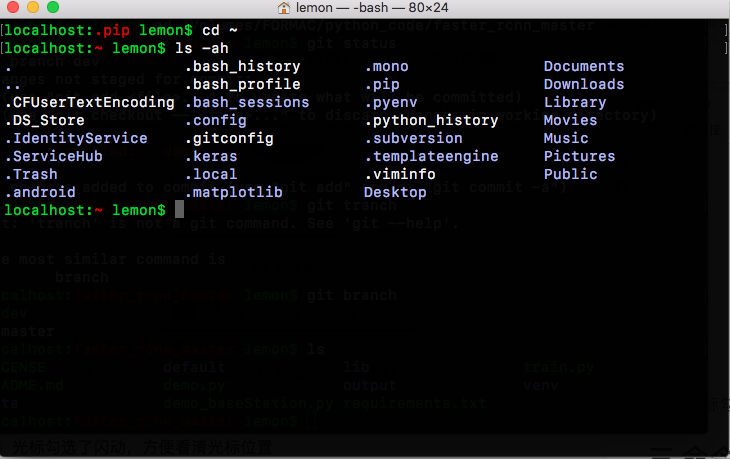Select the '.viminfo' file entry
730x459 pixels.
click(x=400, y=174)
